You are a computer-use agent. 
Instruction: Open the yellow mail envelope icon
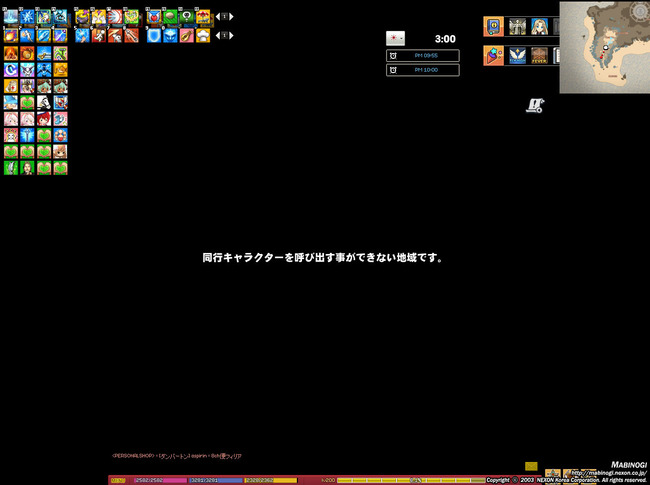[531, 466]
